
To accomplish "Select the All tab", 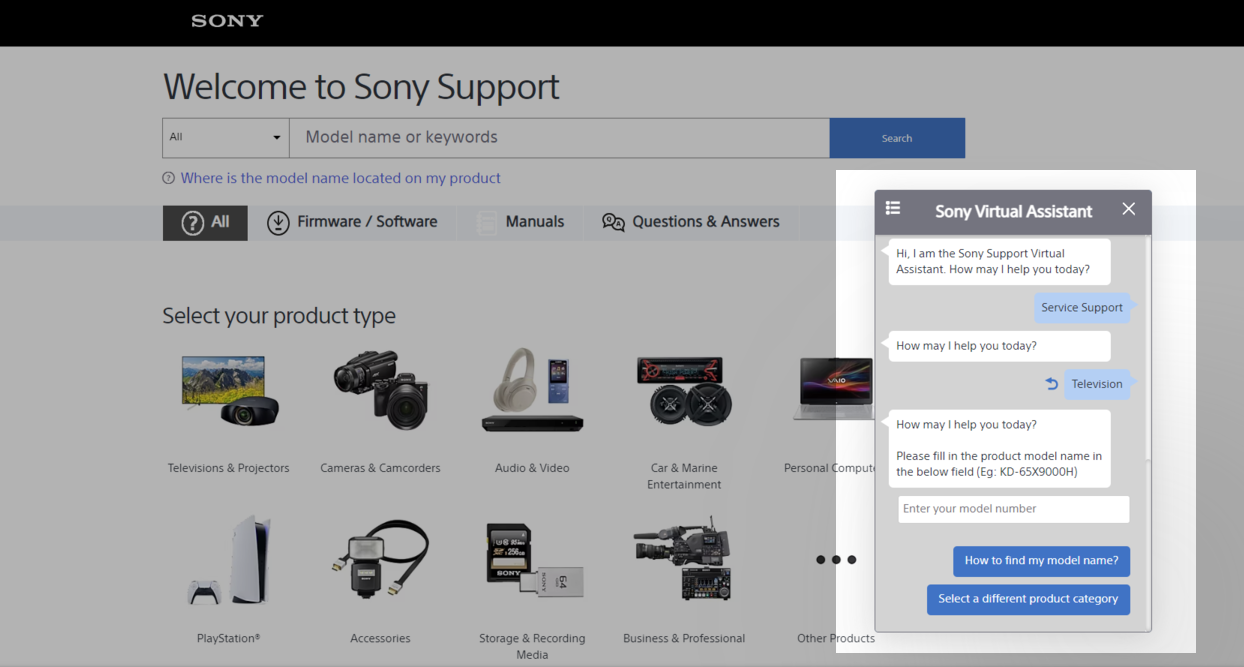I will click(x=205, y=222).
